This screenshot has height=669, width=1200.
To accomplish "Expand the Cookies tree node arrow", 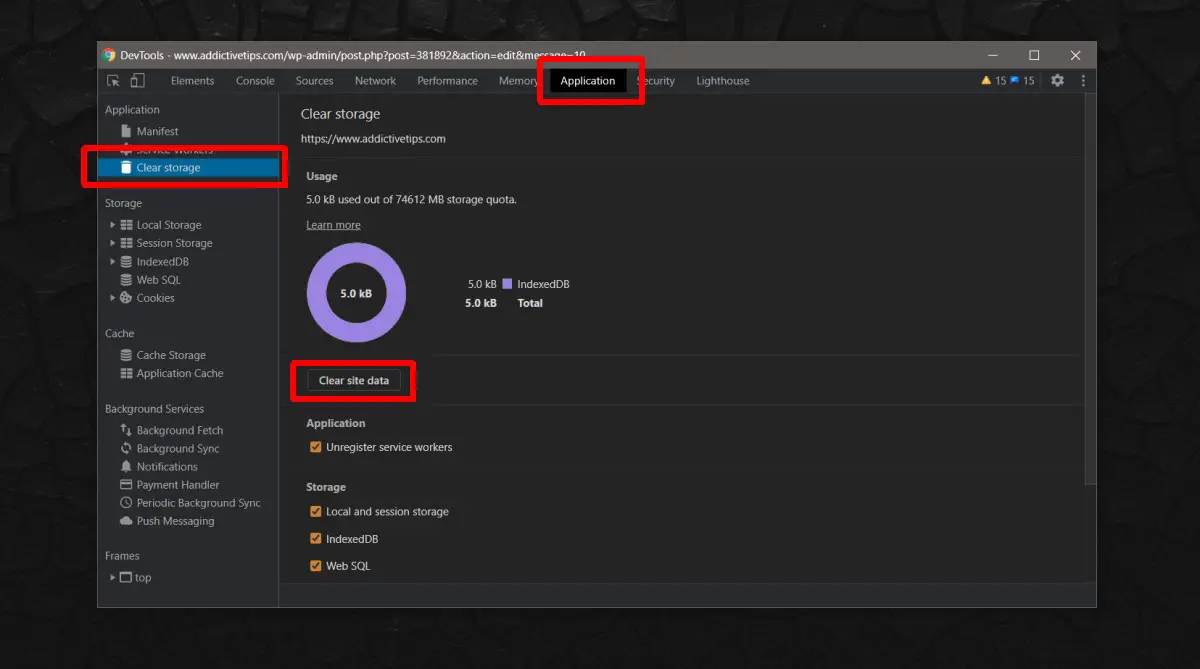I will pos(113,298).
